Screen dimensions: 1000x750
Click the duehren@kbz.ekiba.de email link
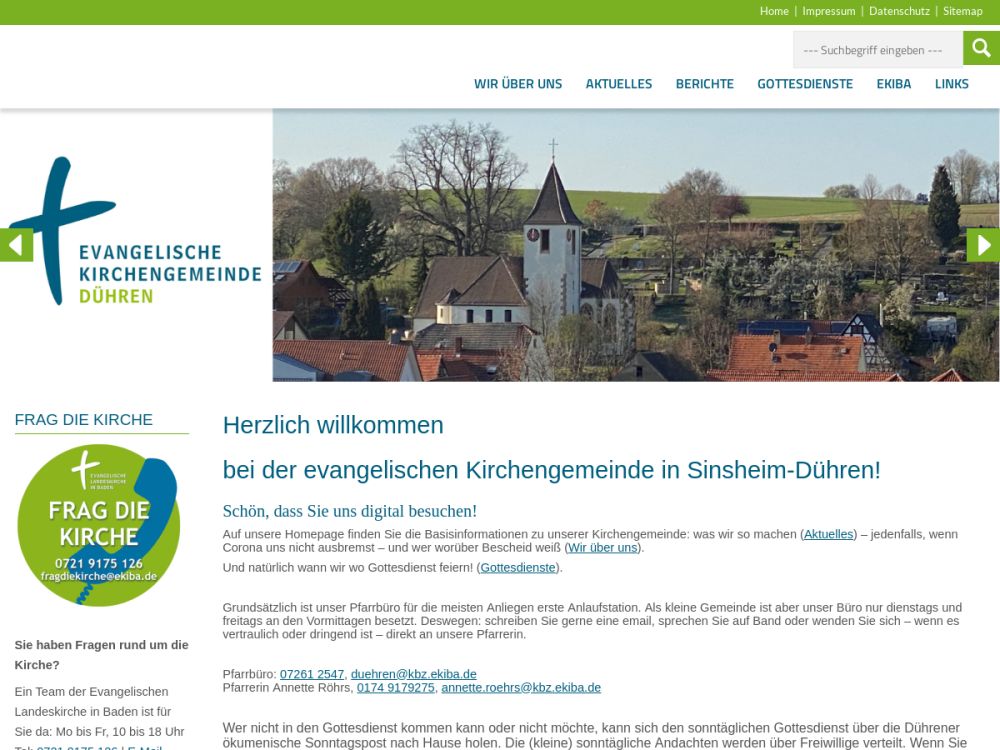pyautogui.click(x=413, y=674)
